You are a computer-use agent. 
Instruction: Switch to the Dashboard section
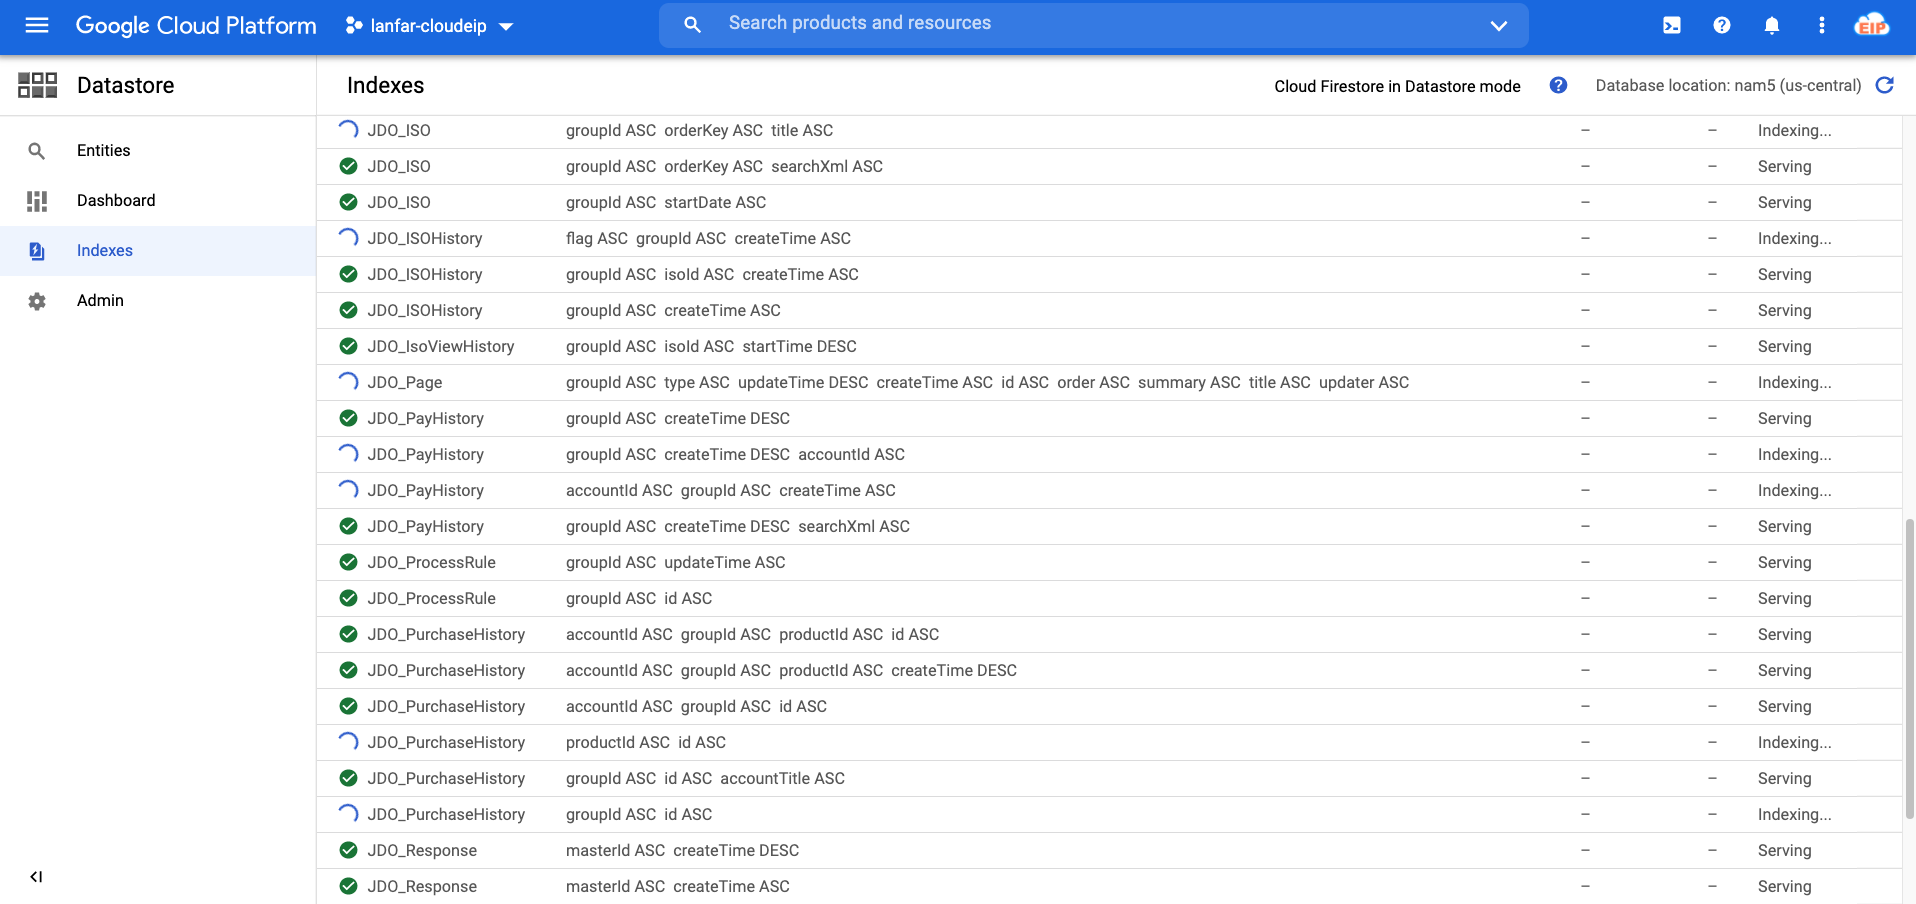click(x=115, y=200)
